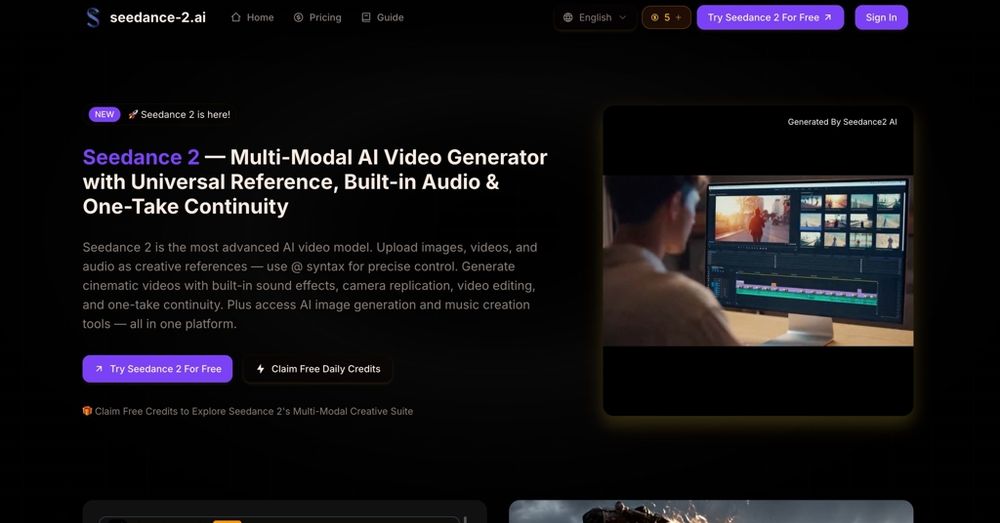The height and width of the screenshot is (523, 1000).
Task: Click the Claim Free Daily Credits button
Action: 318,369
